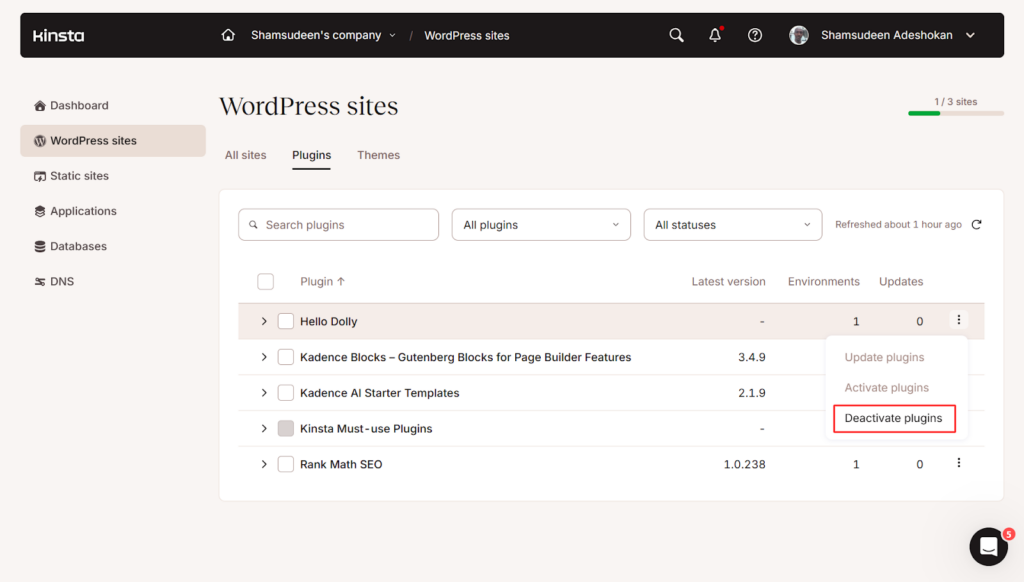Choose Deactivate plugins from the menu
1024x582 pixels.
(x=894, y=418)
